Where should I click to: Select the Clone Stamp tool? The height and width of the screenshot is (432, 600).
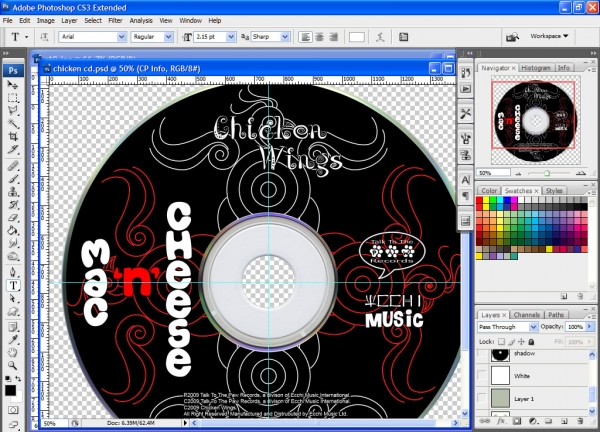point(13,191)
